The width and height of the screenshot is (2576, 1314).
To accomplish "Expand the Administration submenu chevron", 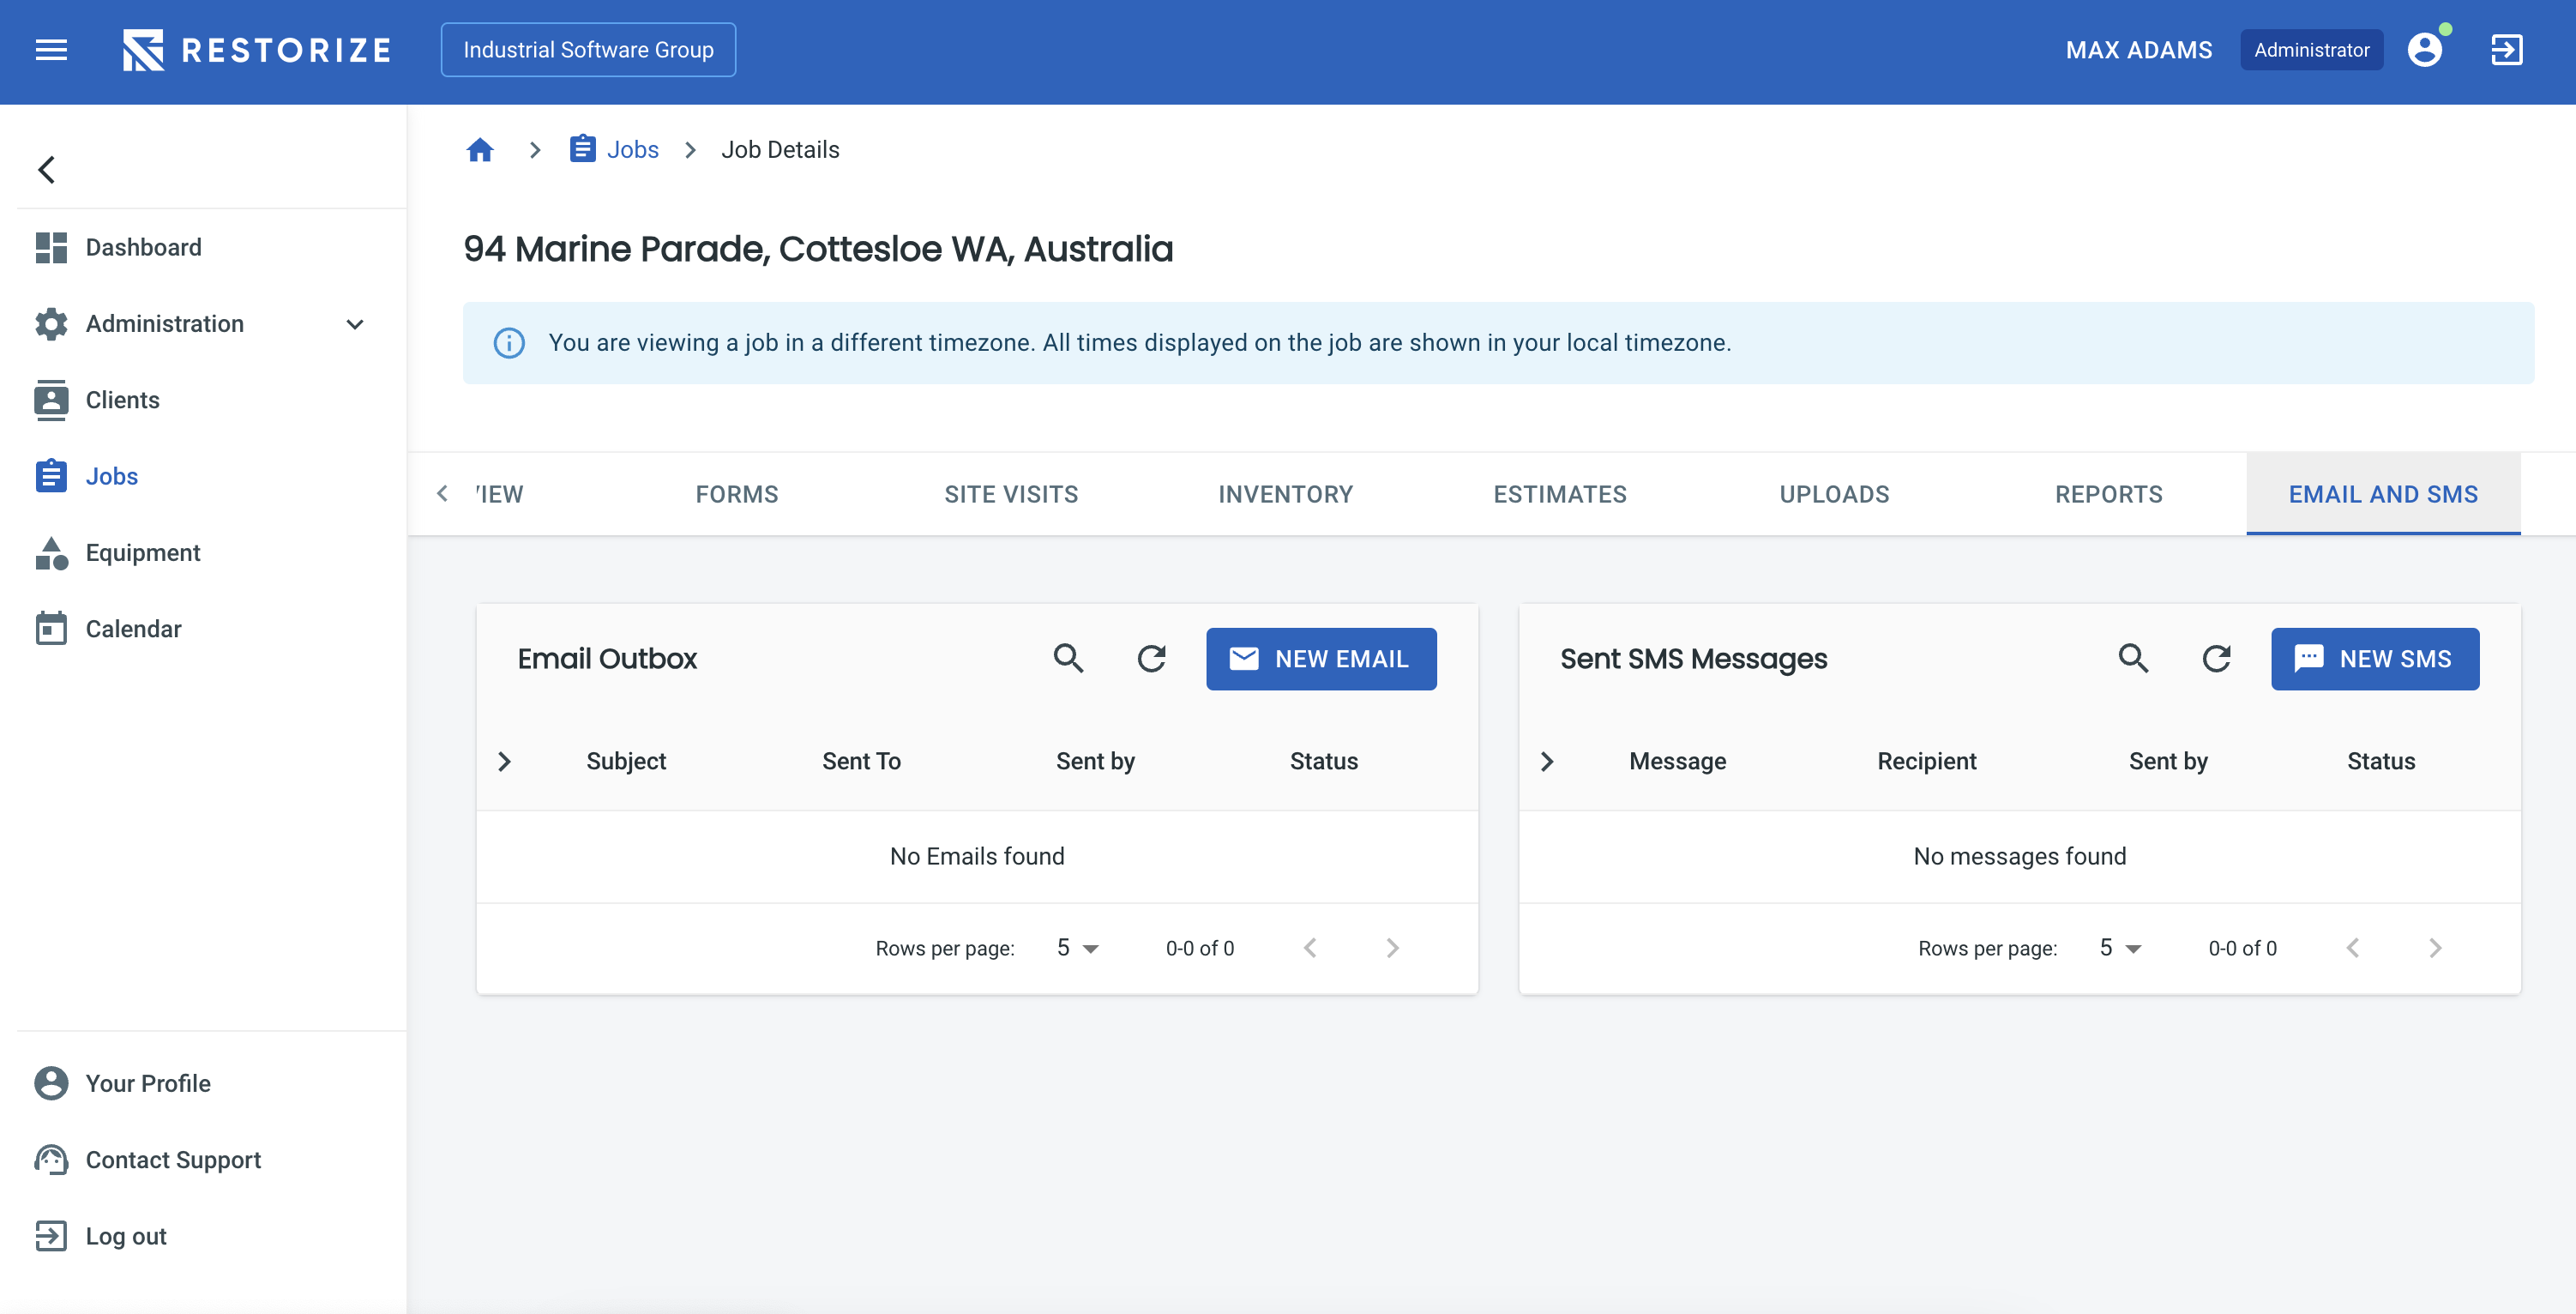I will pyautogui.click(x=355, y=324).
